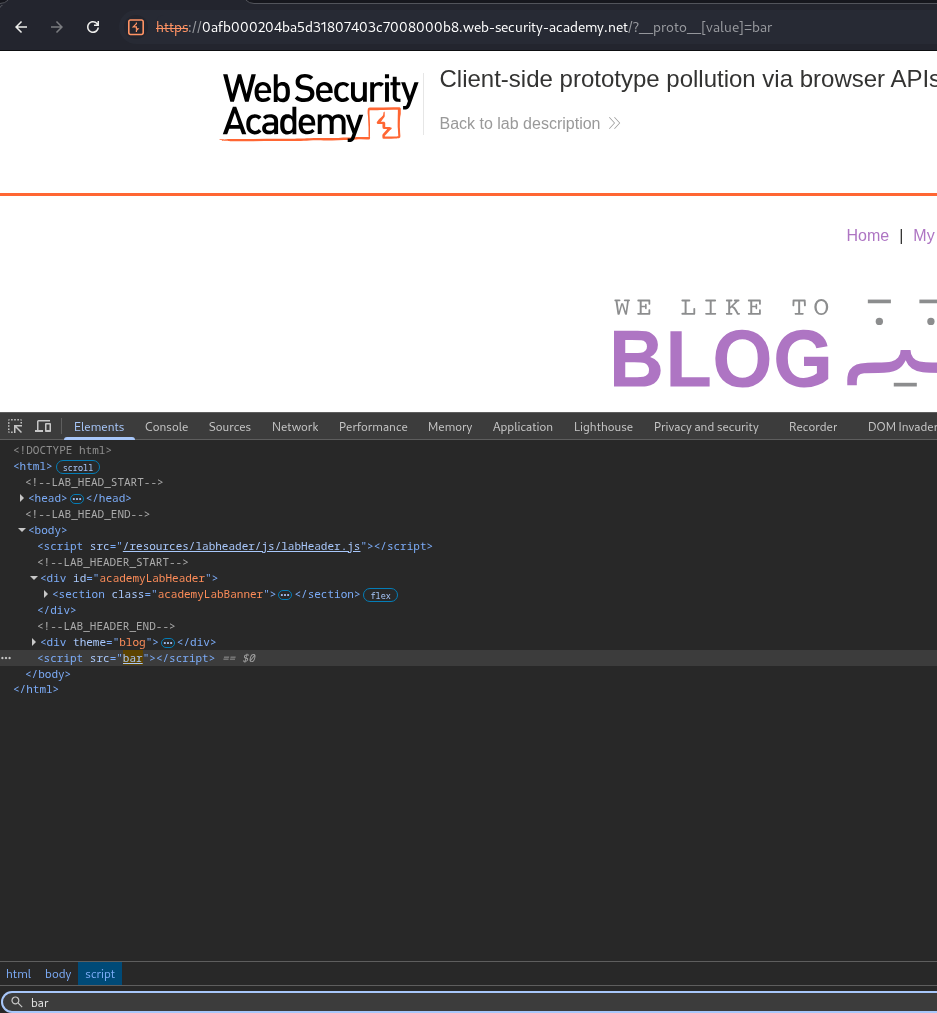Image resolution: width=937 pixels, height=1013 pixels.
Task: Toggle the scroll badge next to html
Action: [x=78, y=467]
